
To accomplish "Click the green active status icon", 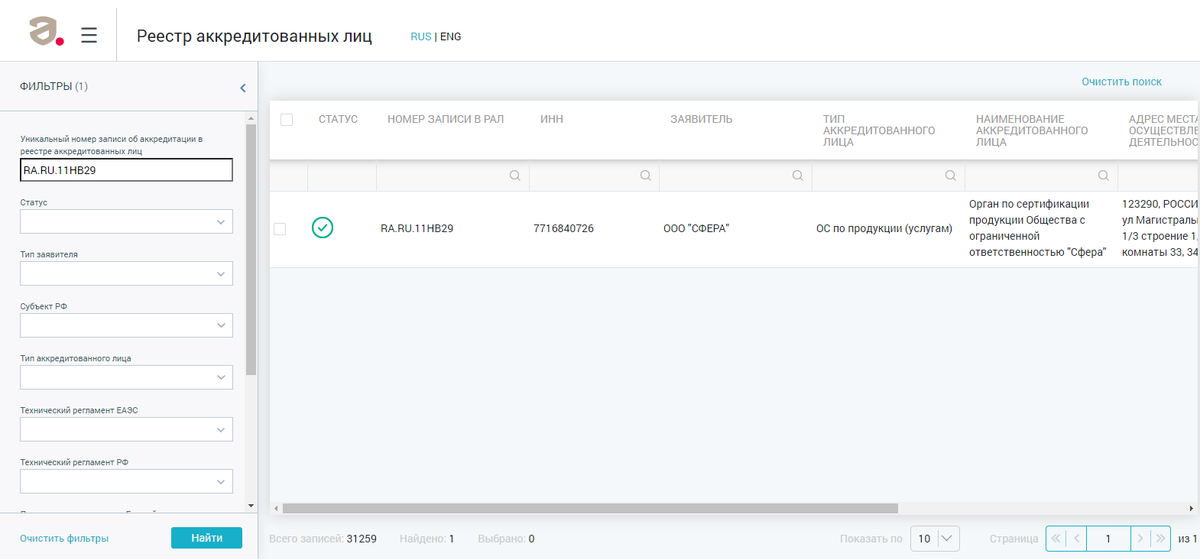I will tap(322, 228).
